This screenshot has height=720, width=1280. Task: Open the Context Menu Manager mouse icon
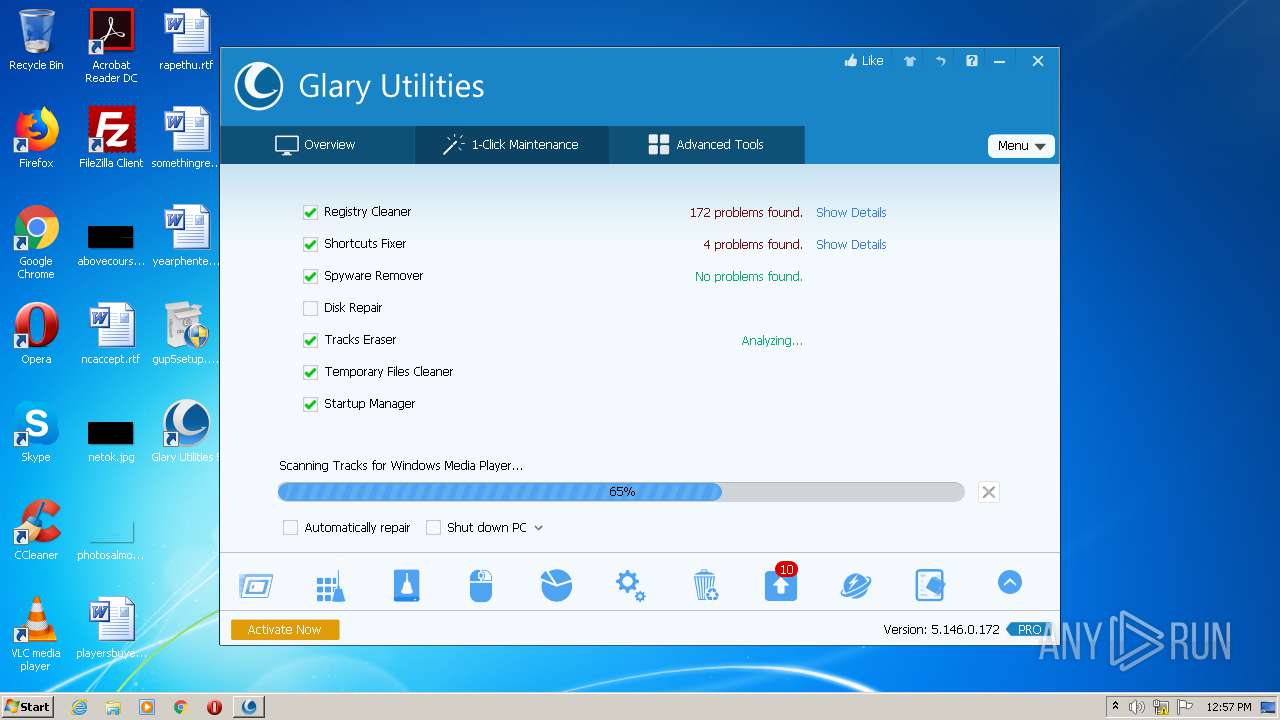point(481,586)
